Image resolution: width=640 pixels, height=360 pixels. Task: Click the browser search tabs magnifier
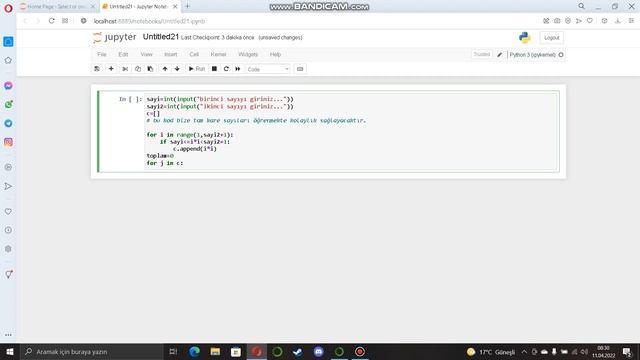pos(582,6)
